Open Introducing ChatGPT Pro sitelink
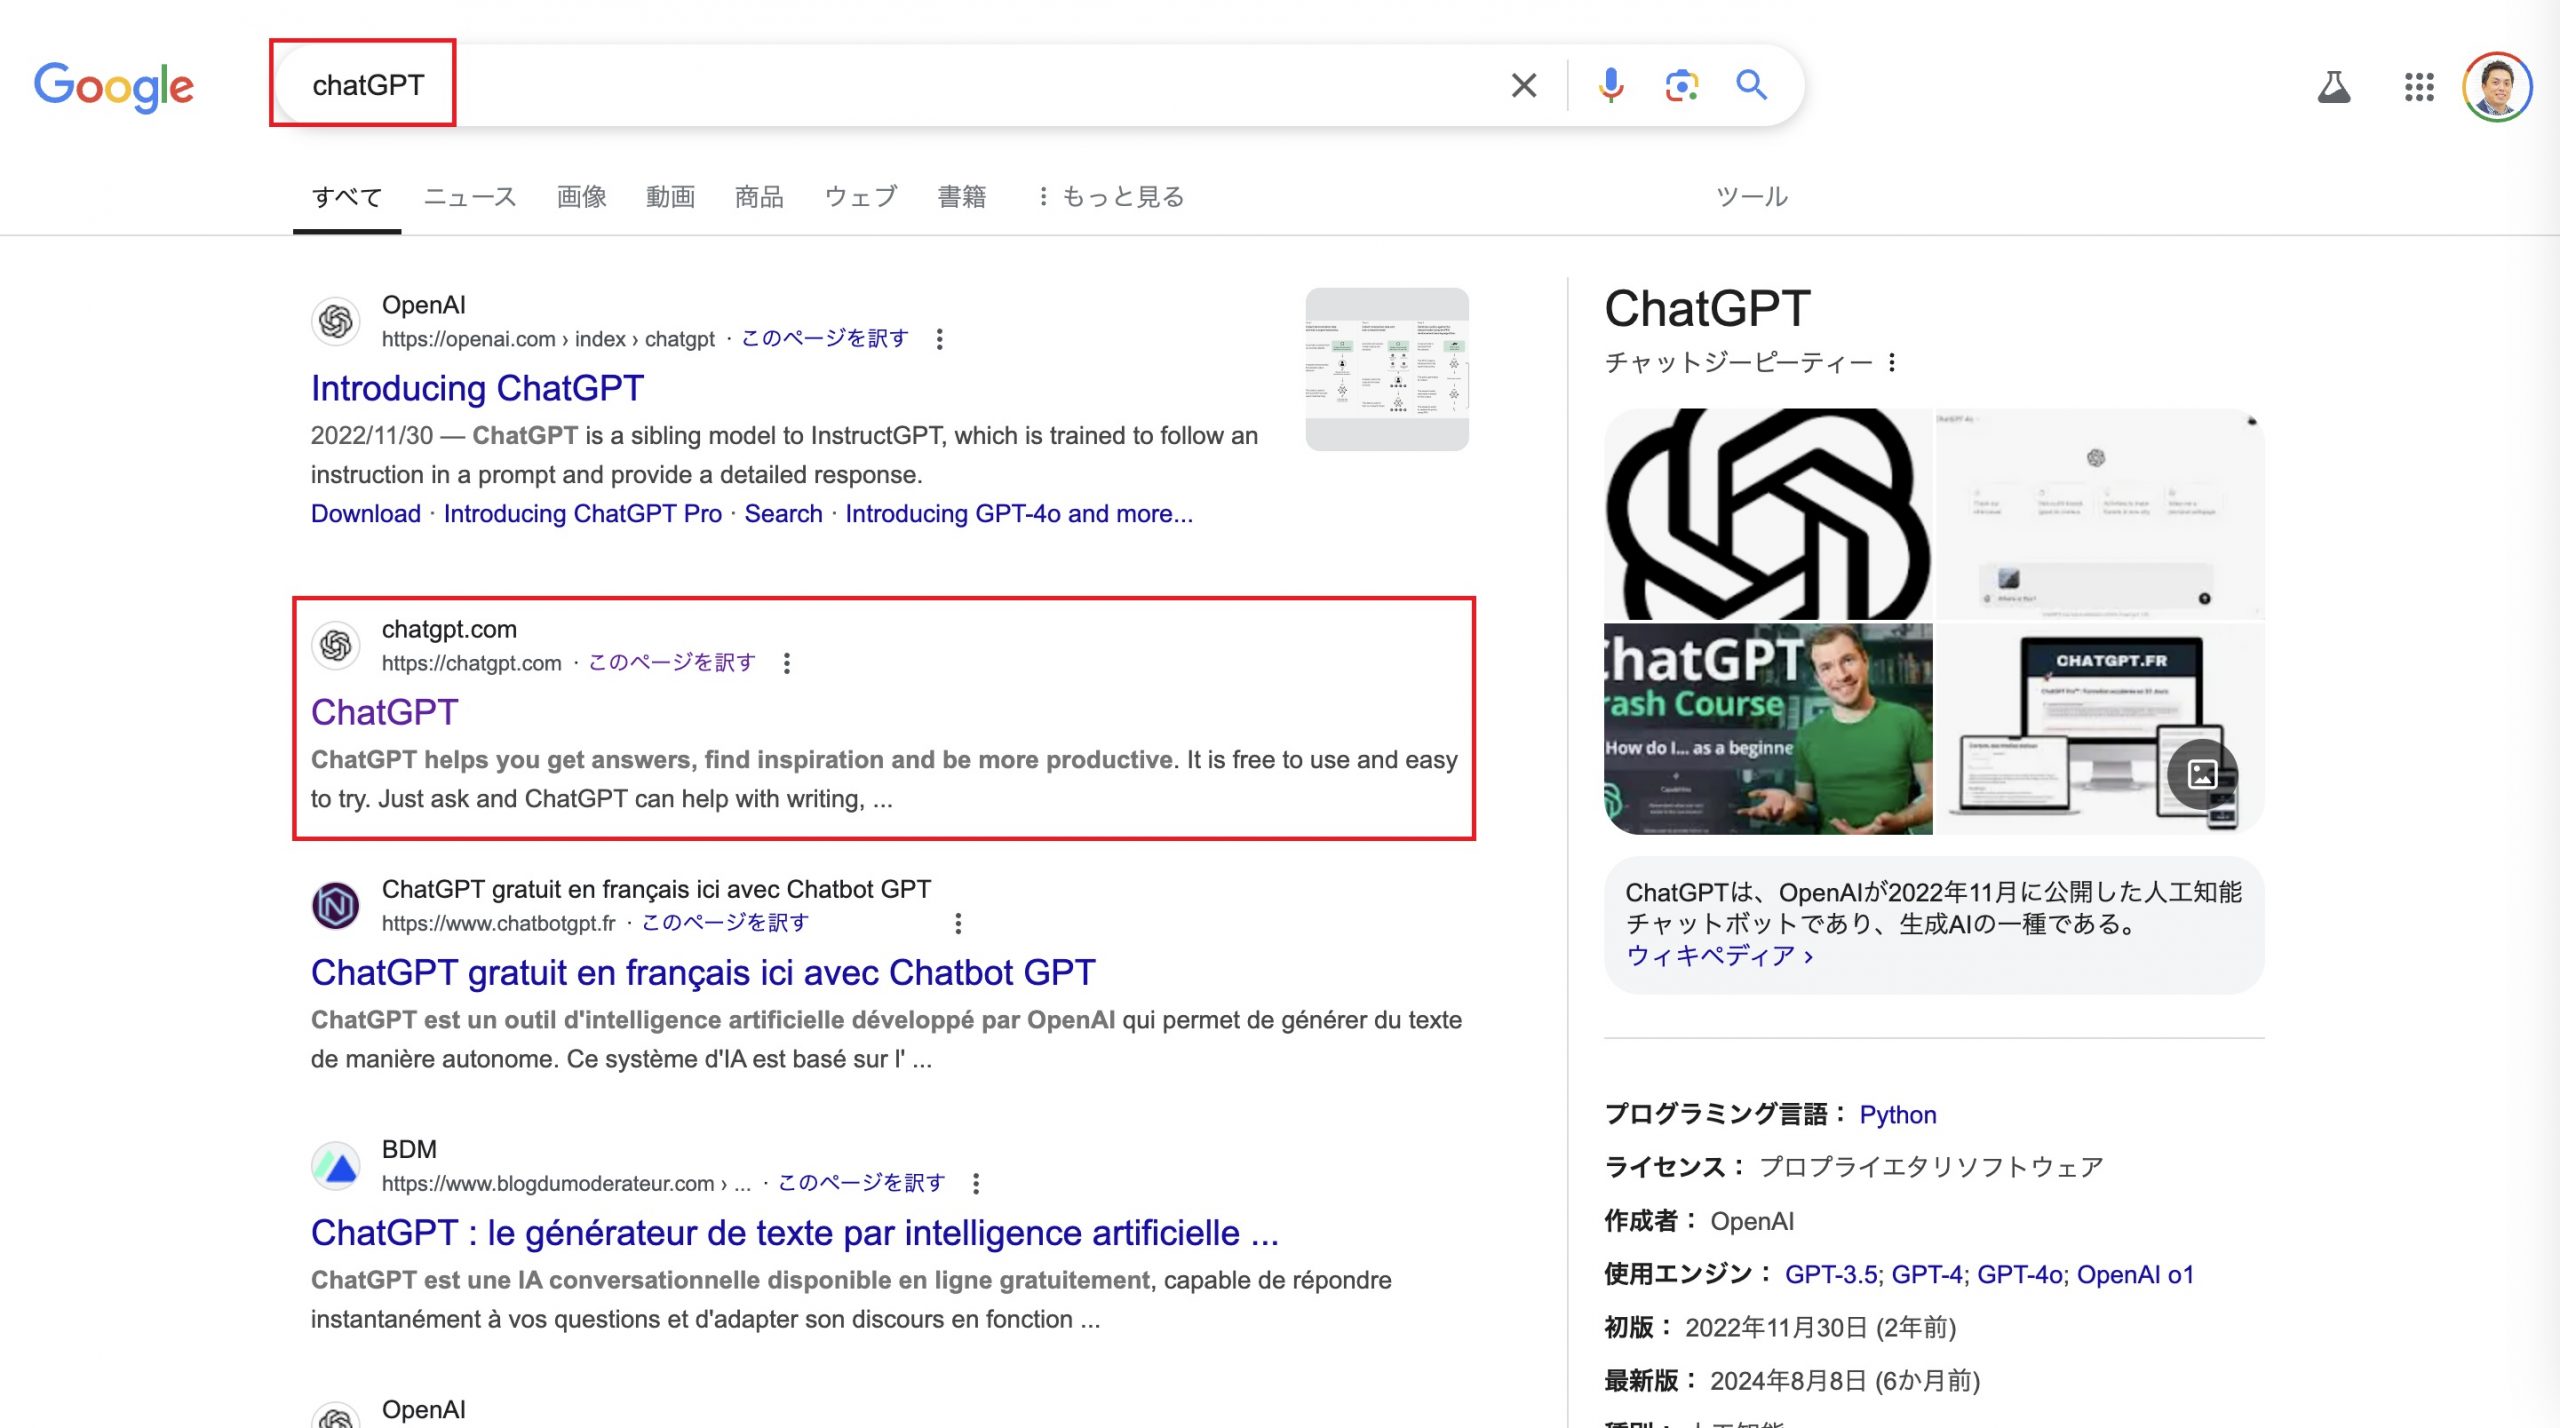Image resolution: width=2560 pixels, height=1428 pixels. (583, 513)
